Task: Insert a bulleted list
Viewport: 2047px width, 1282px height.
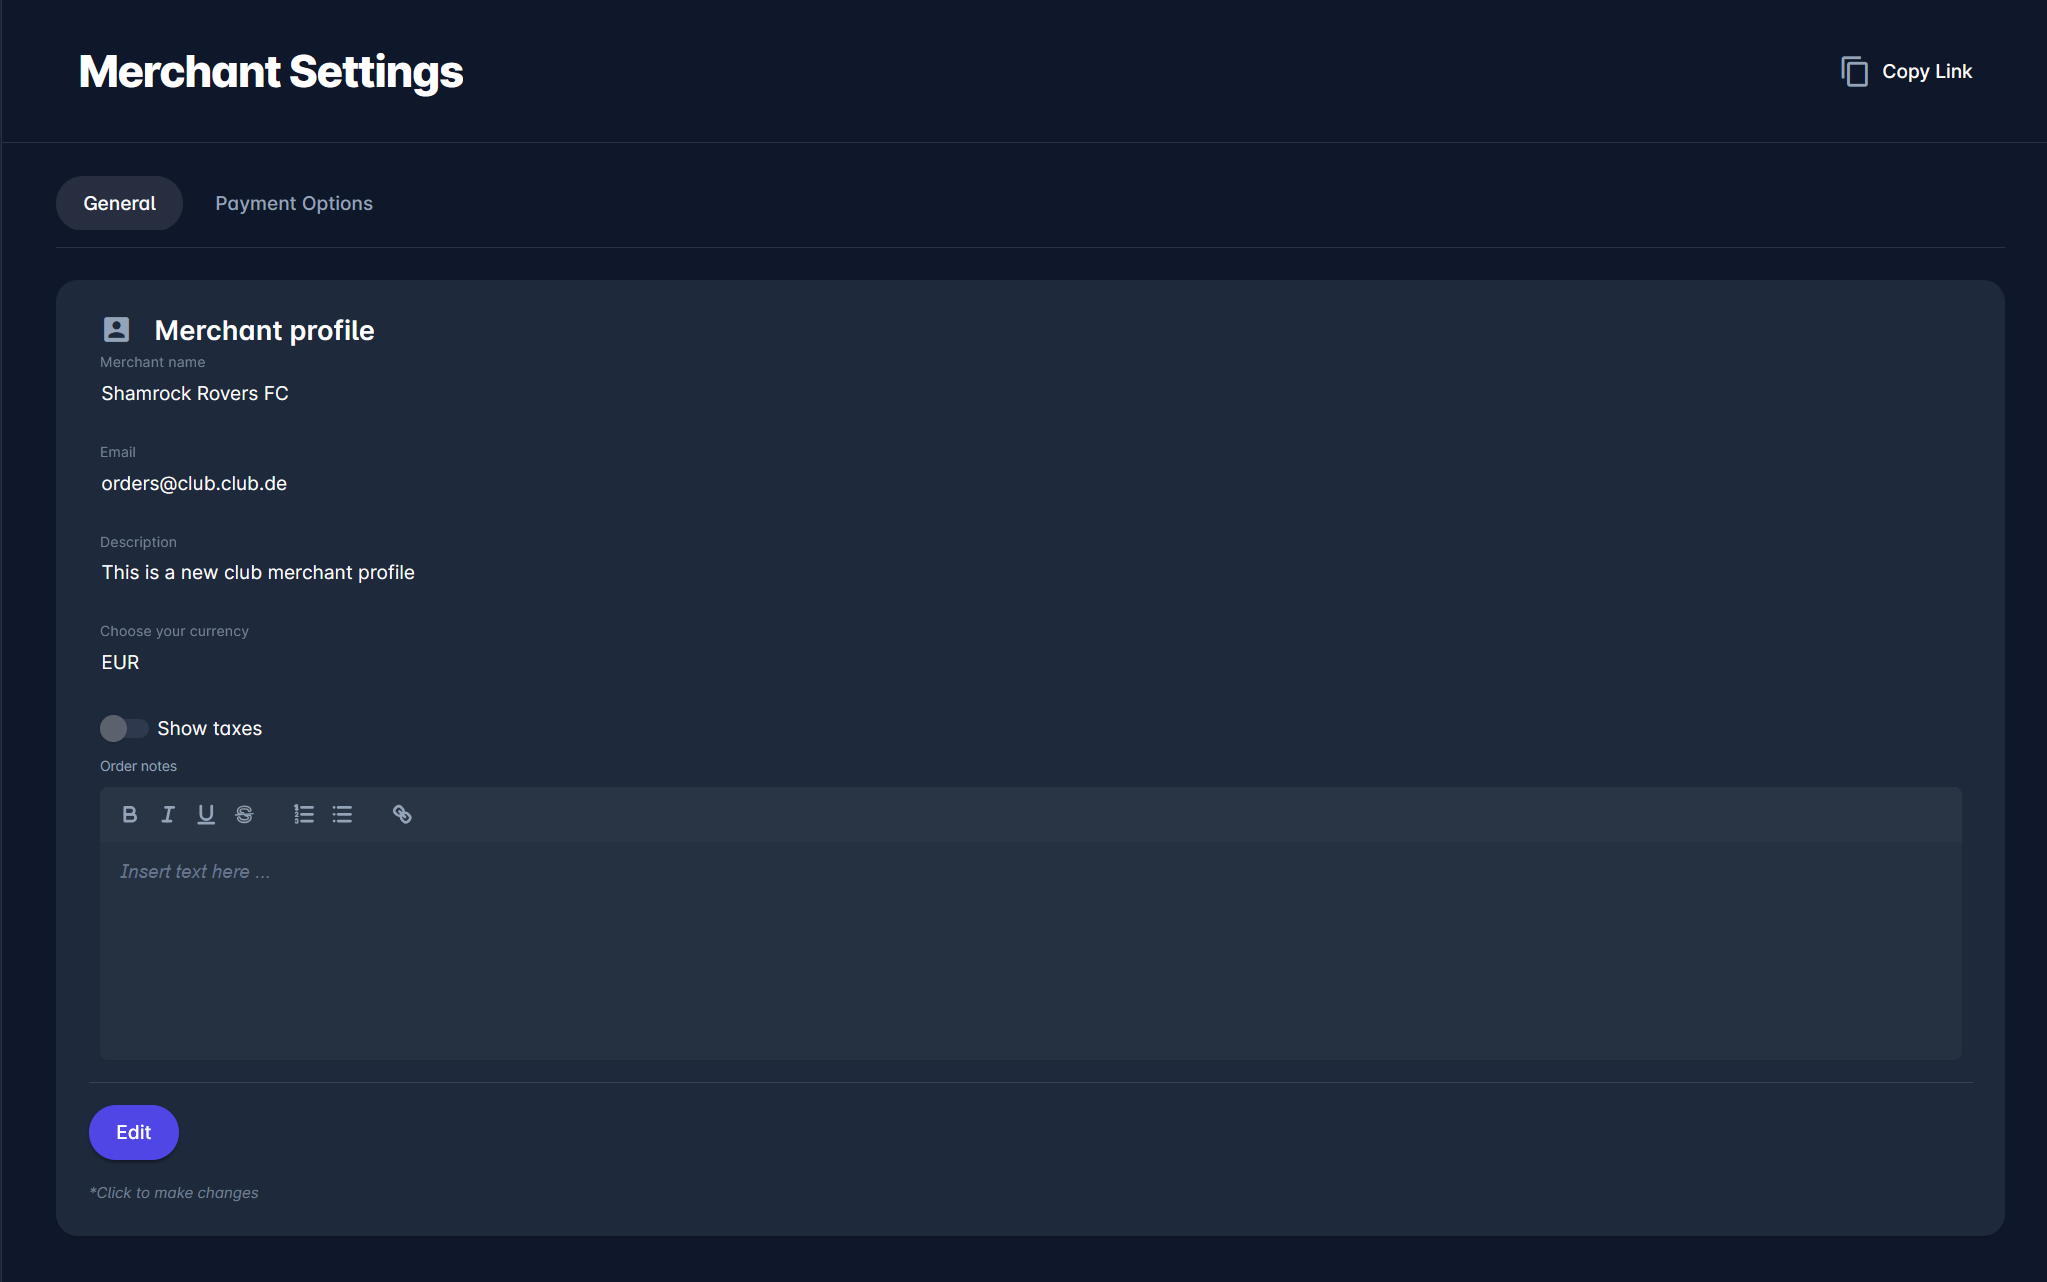Action: pos(342,814)
